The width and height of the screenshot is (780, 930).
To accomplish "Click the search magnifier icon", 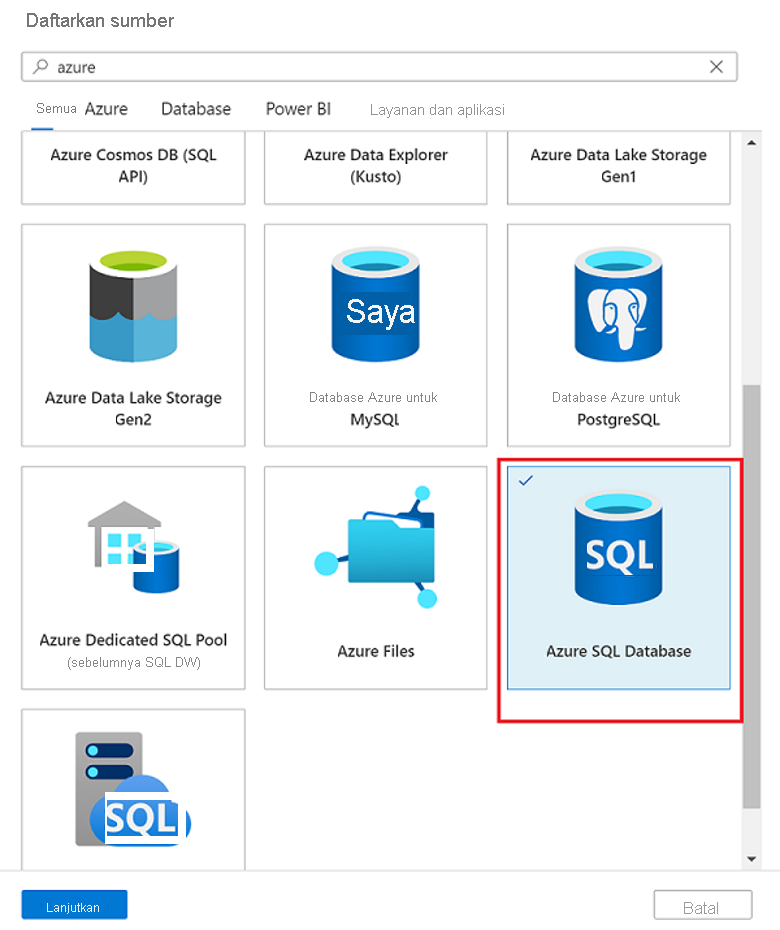I will pyautogui.click(x=40, y=66).
